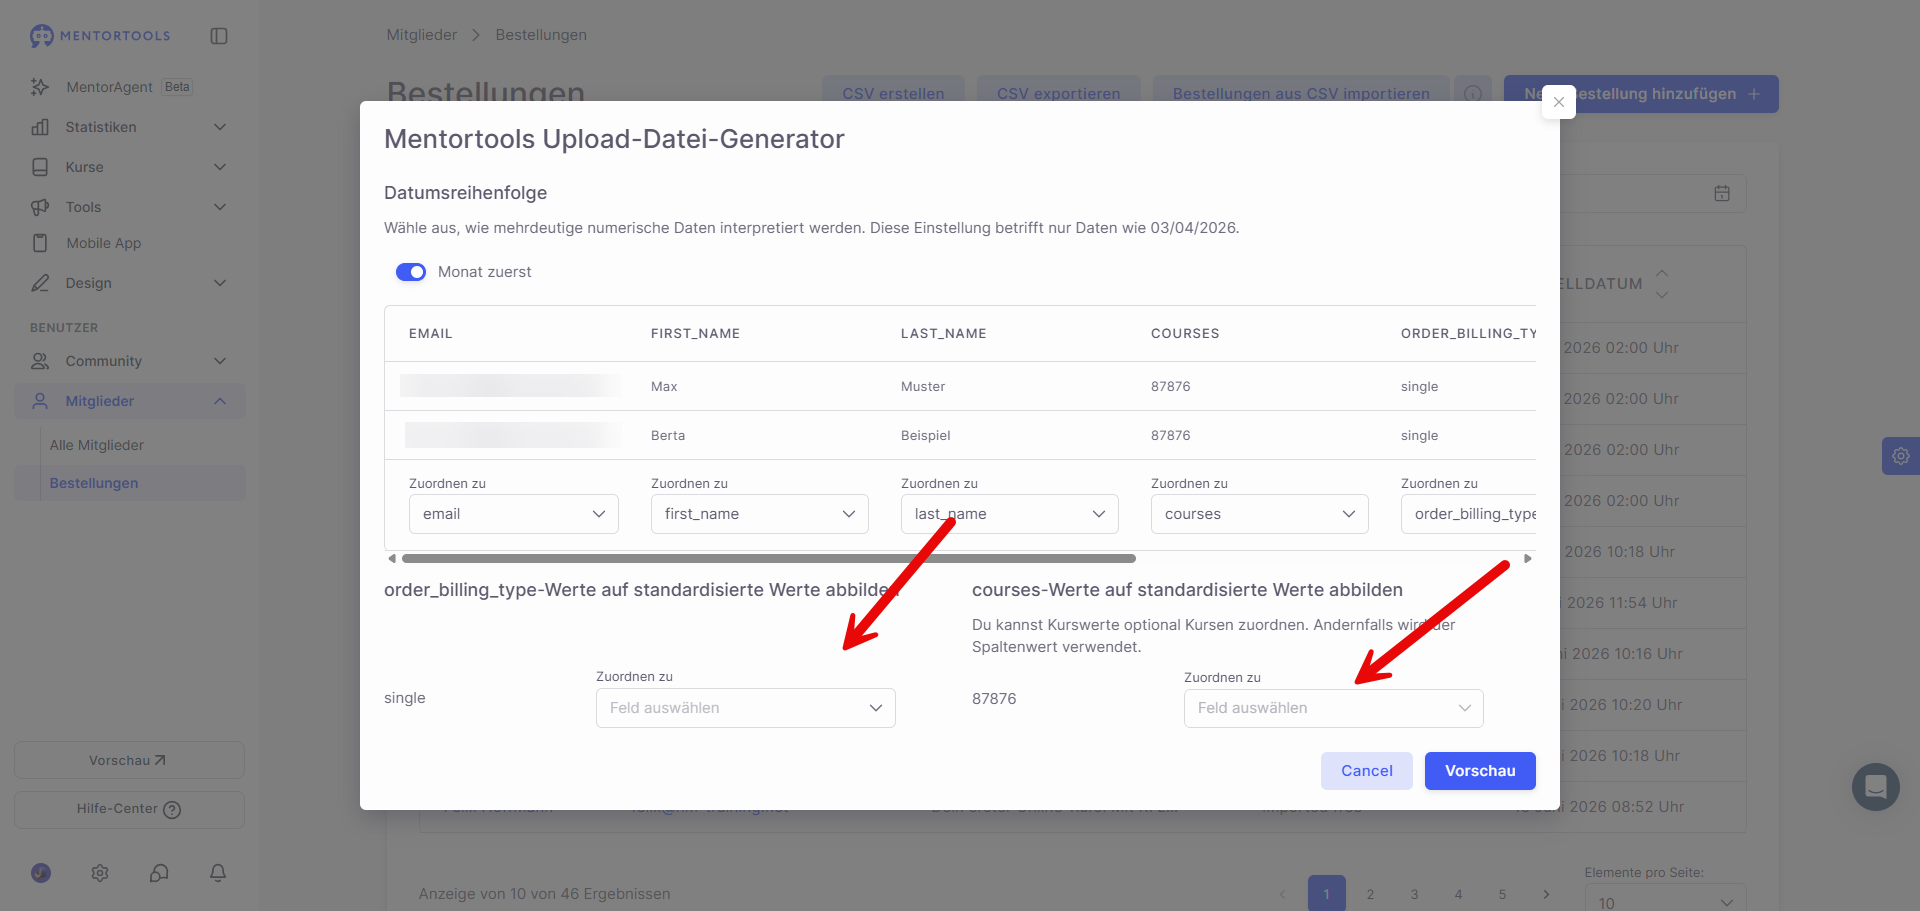
Task: Open the courses mapping dropdown
Action: click(x=1260, y=514)
